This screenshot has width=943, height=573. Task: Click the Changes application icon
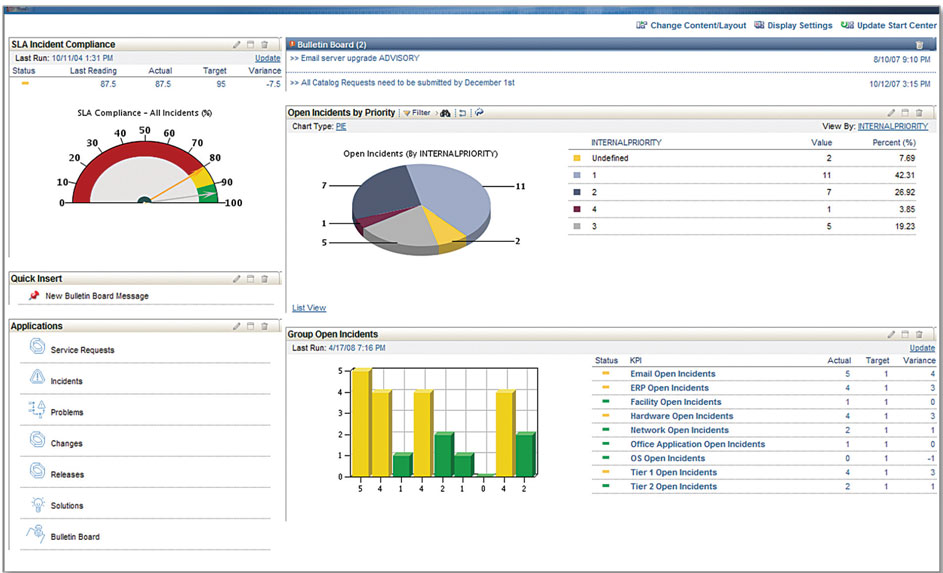point(37,440)
